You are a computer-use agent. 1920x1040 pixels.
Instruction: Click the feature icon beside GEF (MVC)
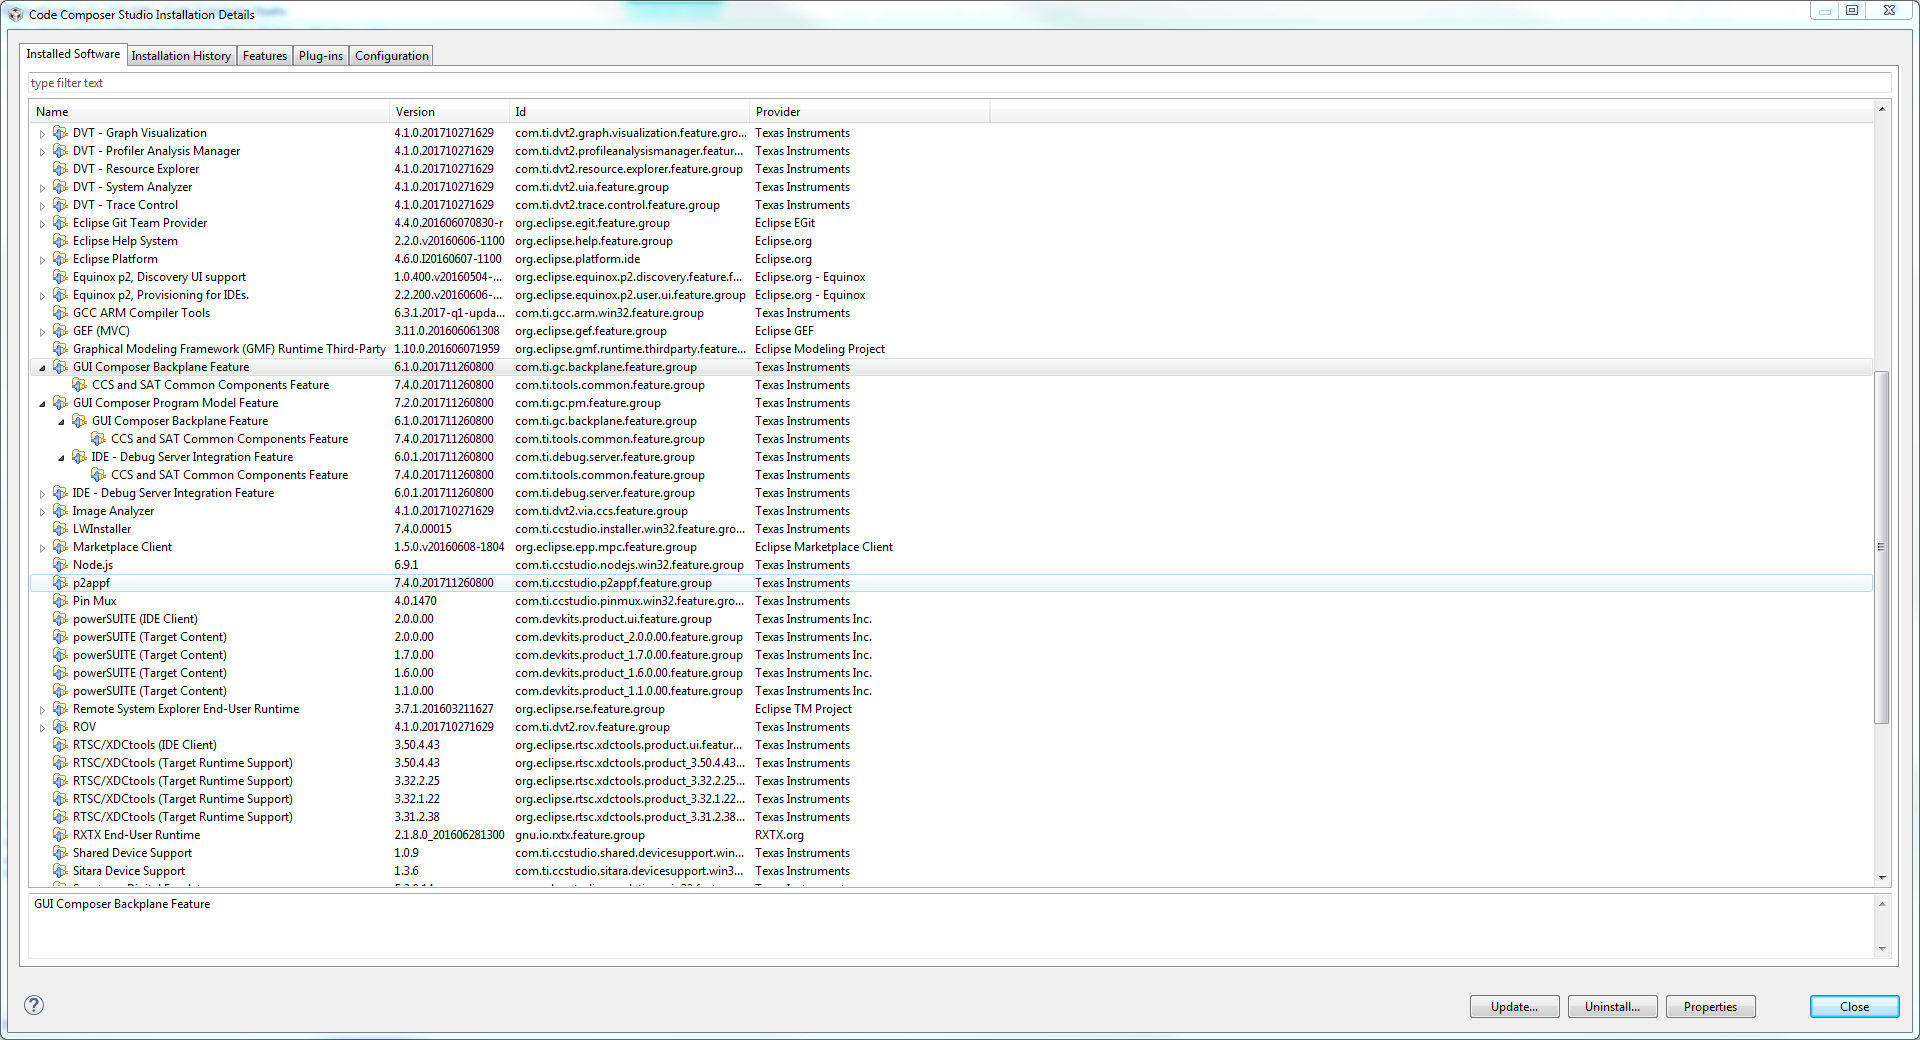(60, 331)
